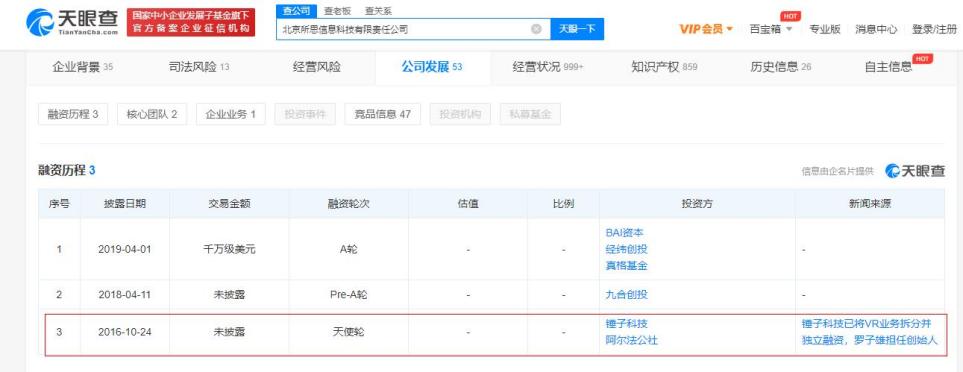The height and width of the screenshot is (372, 963).
Task: Open investor link 阿尔法公社
Action: coord(631,340)
